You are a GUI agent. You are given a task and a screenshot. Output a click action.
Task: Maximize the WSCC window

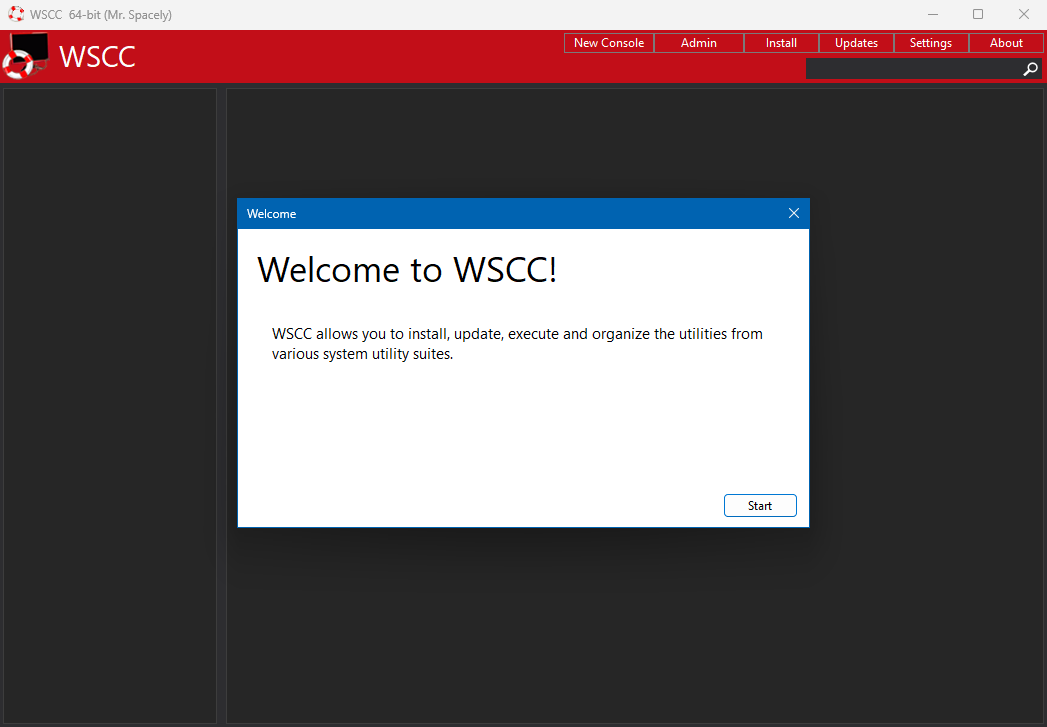(x=978, y=14)
